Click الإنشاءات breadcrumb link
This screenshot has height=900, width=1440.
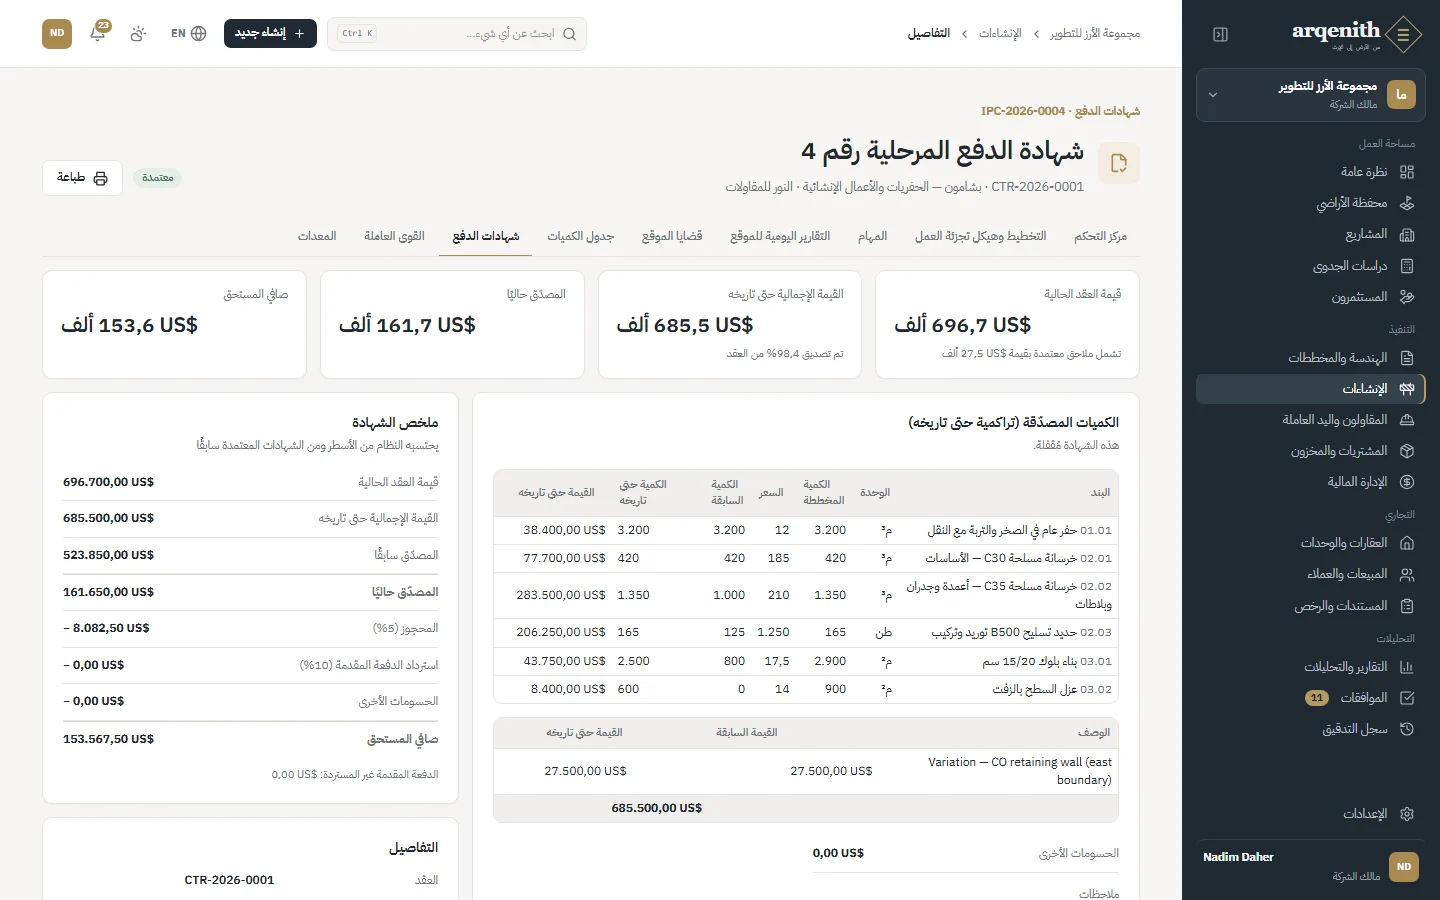click(1000, 33)
